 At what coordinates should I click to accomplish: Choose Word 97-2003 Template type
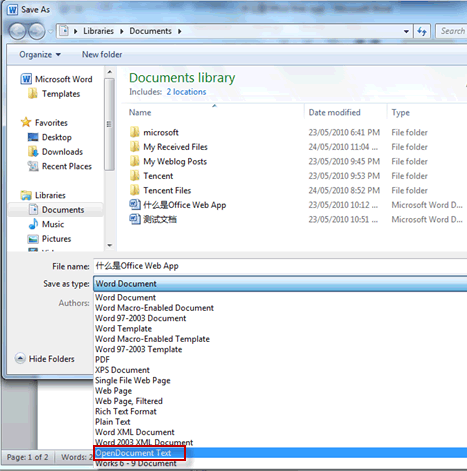click(x=138, y=349)
